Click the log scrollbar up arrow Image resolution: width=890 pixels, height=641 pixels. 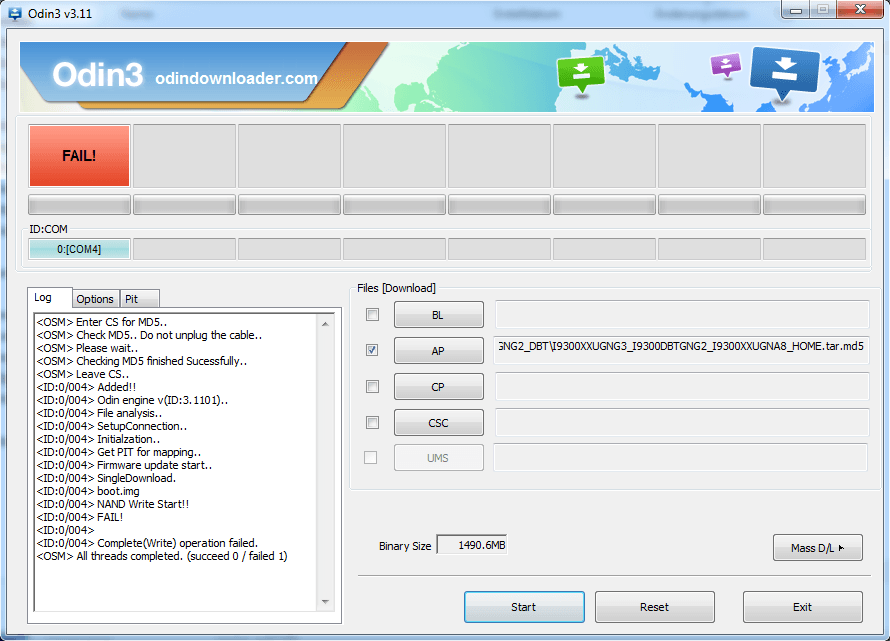click(325, 324)
